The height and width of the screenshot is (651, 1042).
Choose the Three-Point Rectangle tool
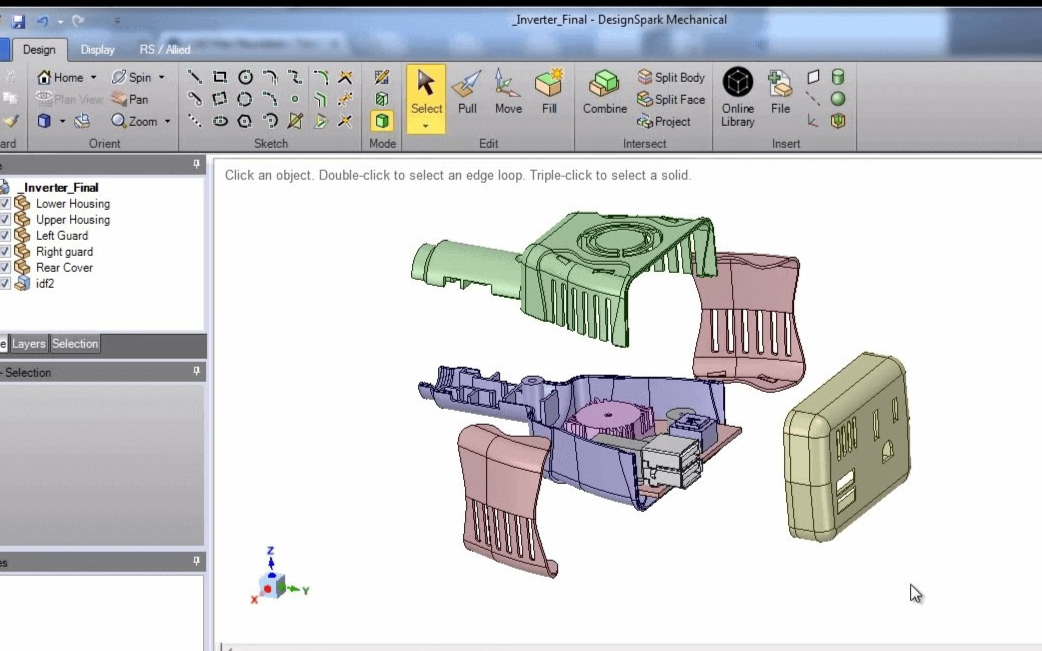(219, 99)
